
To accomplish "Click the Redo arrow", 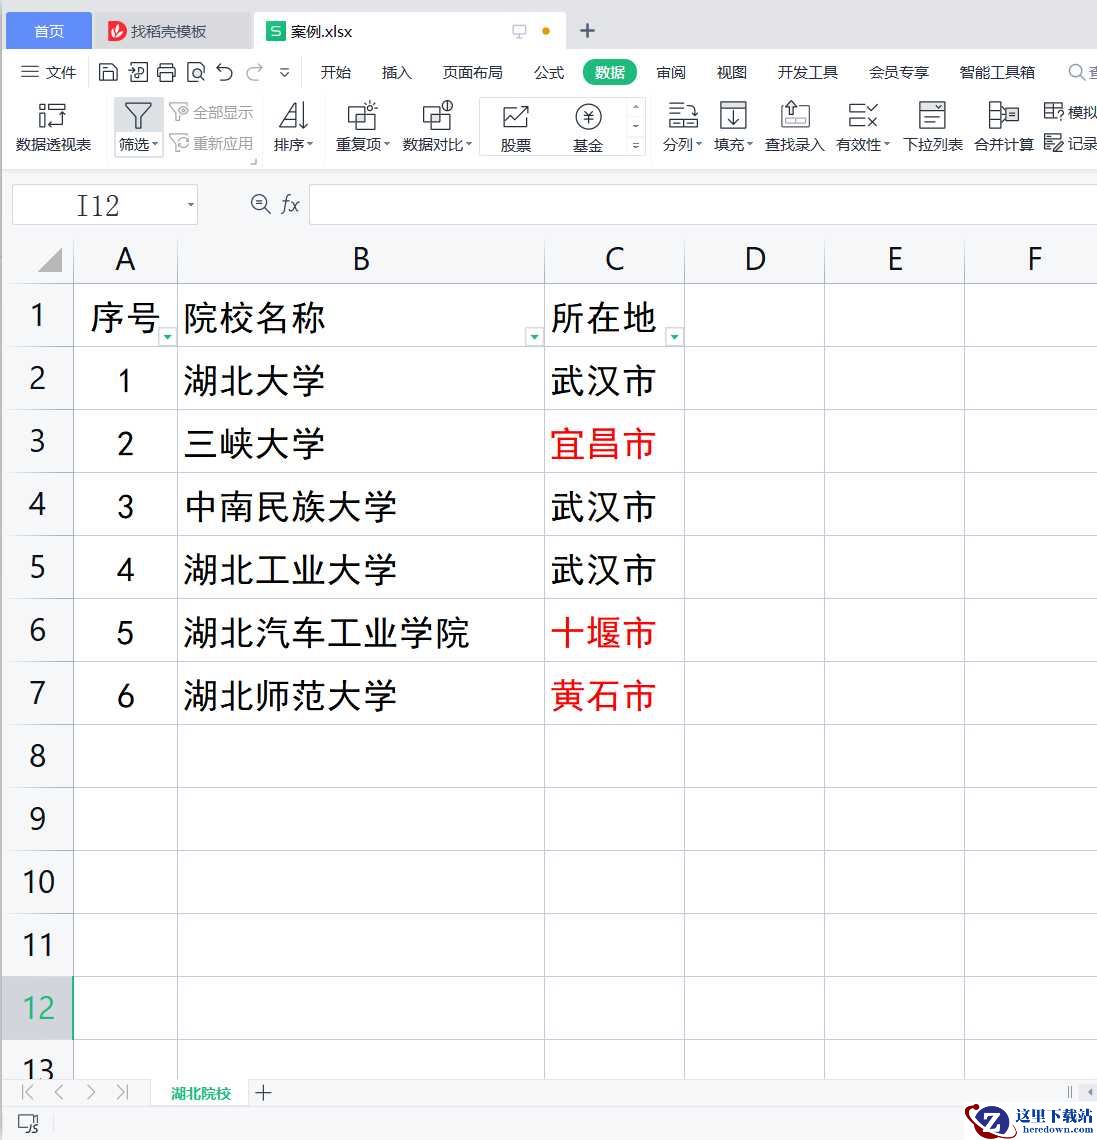I will (x=254, y=72).
